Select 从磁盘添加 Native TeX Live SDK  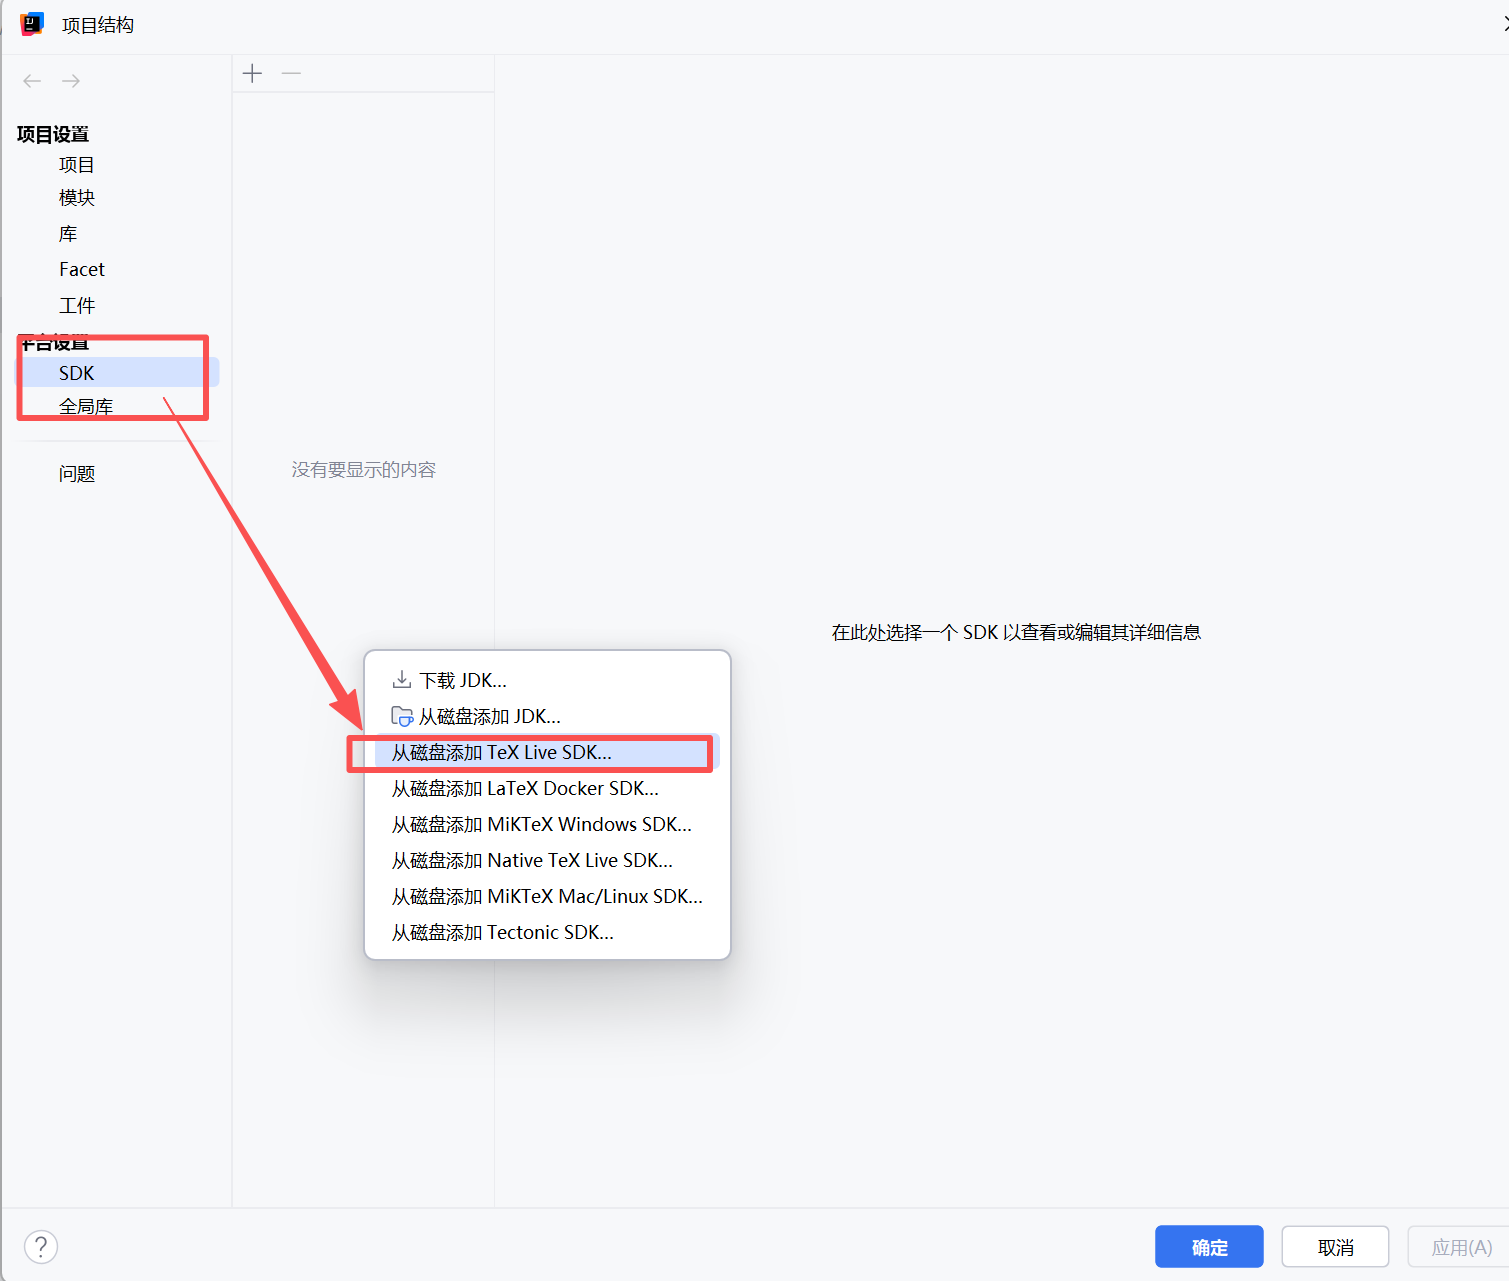tap(532, 860)
